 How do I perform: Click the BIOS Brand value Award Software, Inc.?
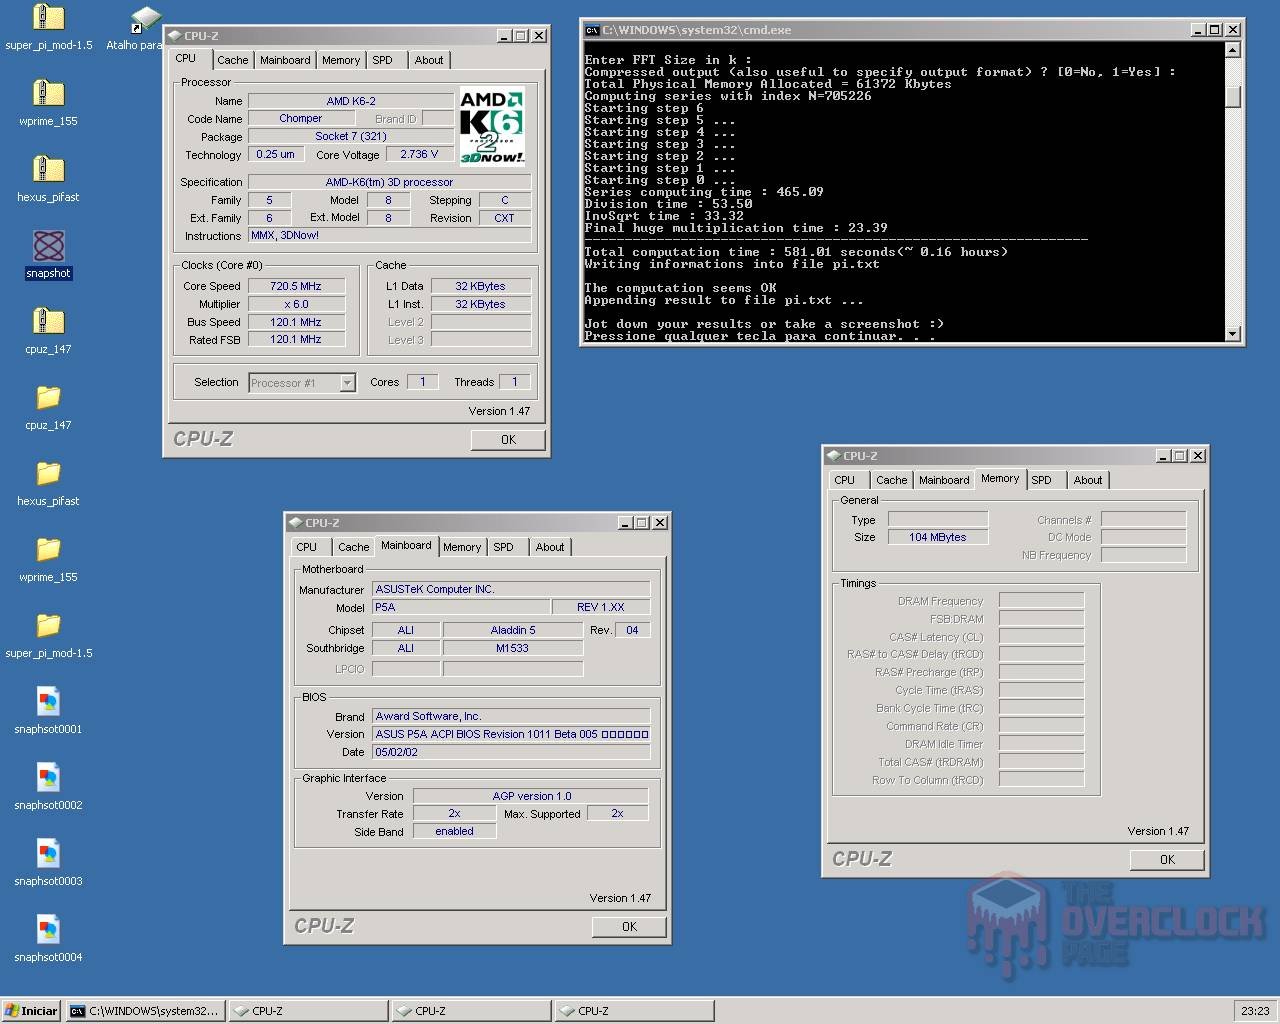click(511, 717)
